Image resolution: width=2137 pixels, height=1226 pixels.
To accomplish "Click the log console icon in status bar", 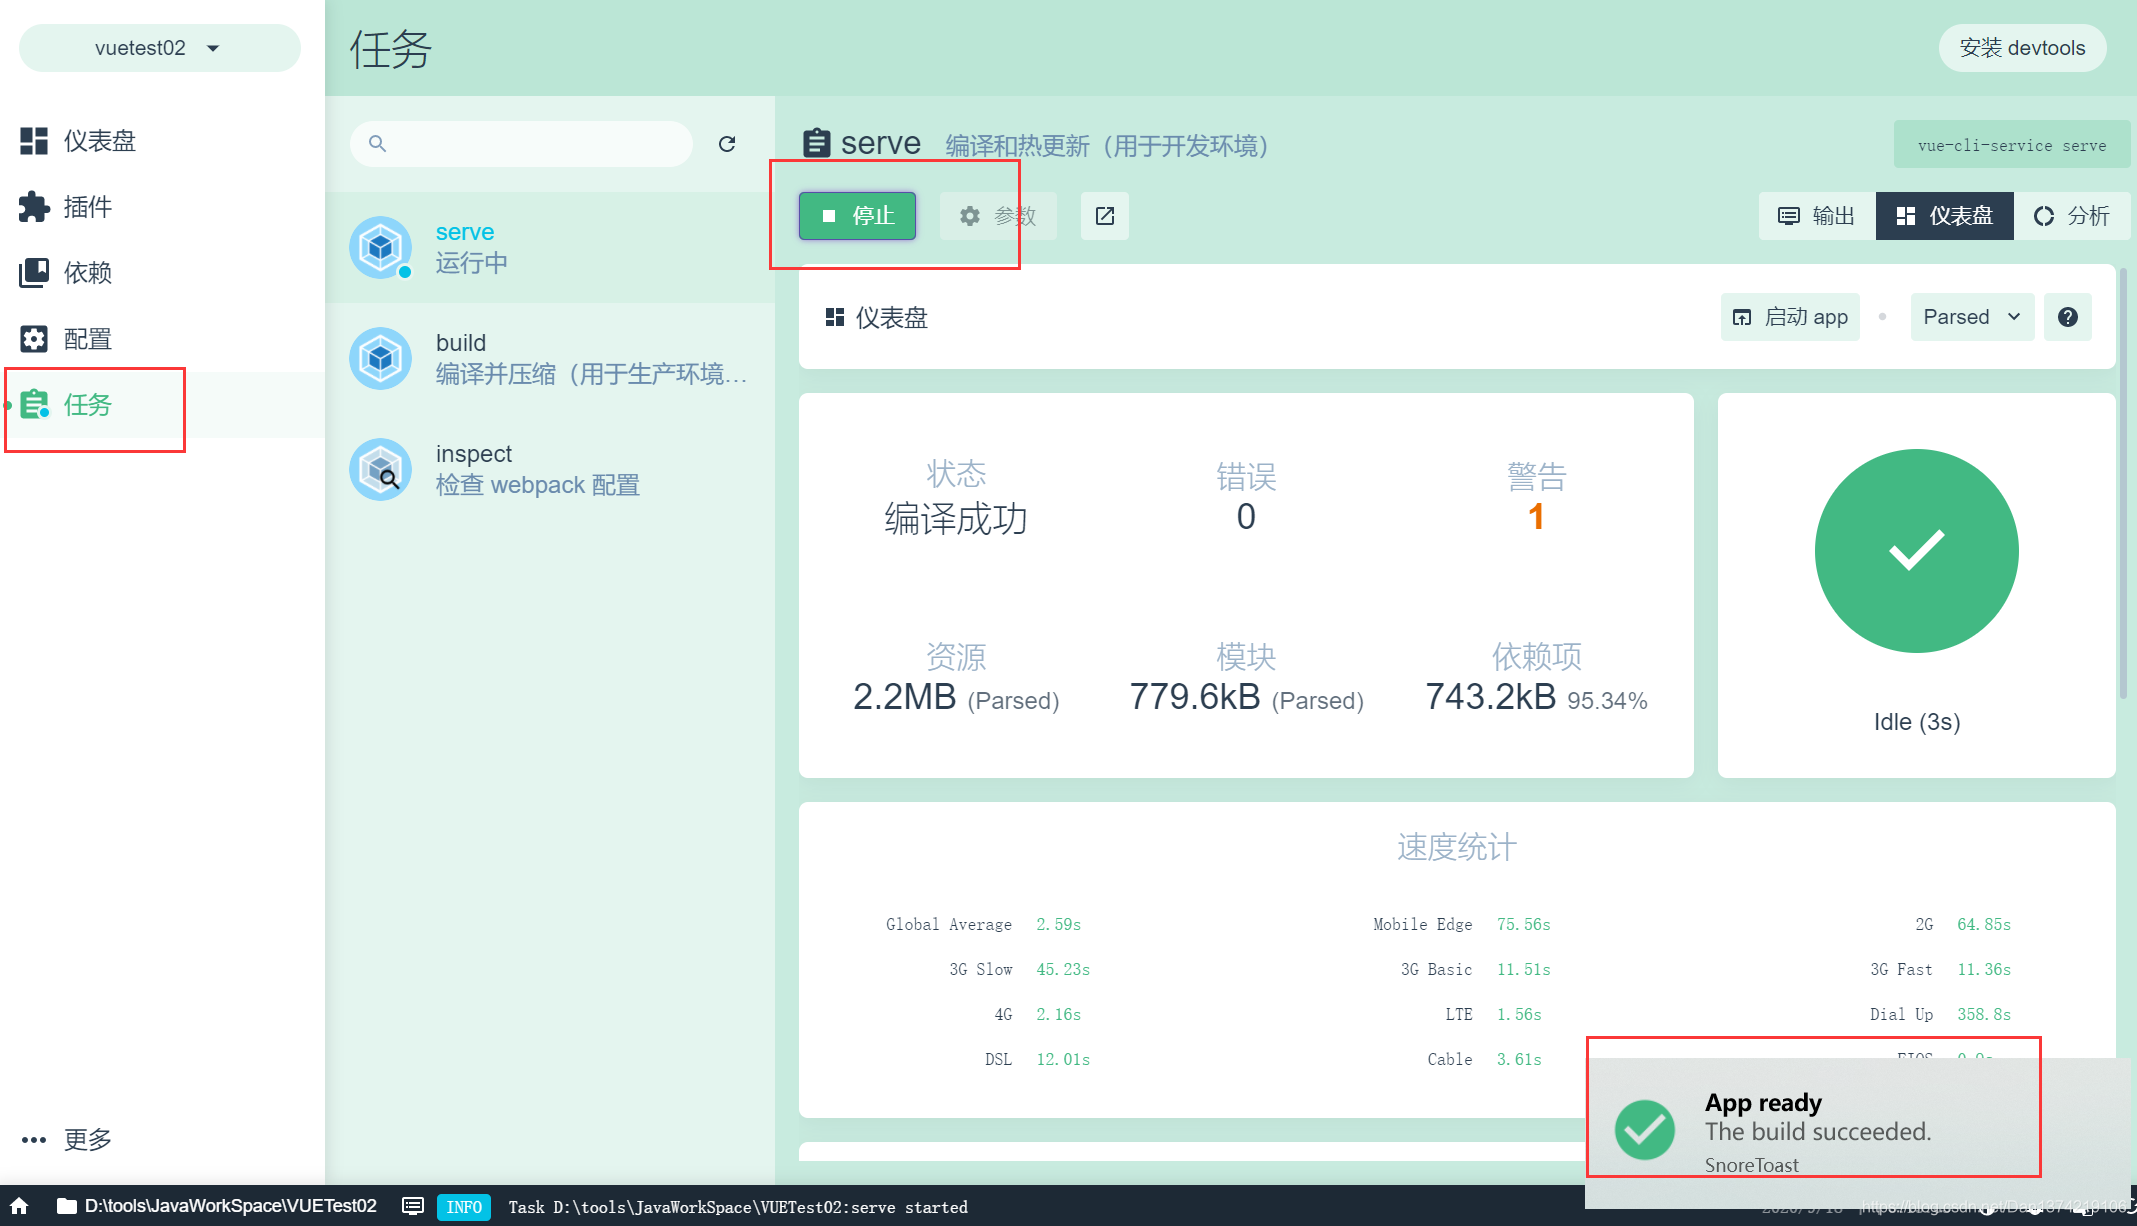I will (x=412, y=1206).
